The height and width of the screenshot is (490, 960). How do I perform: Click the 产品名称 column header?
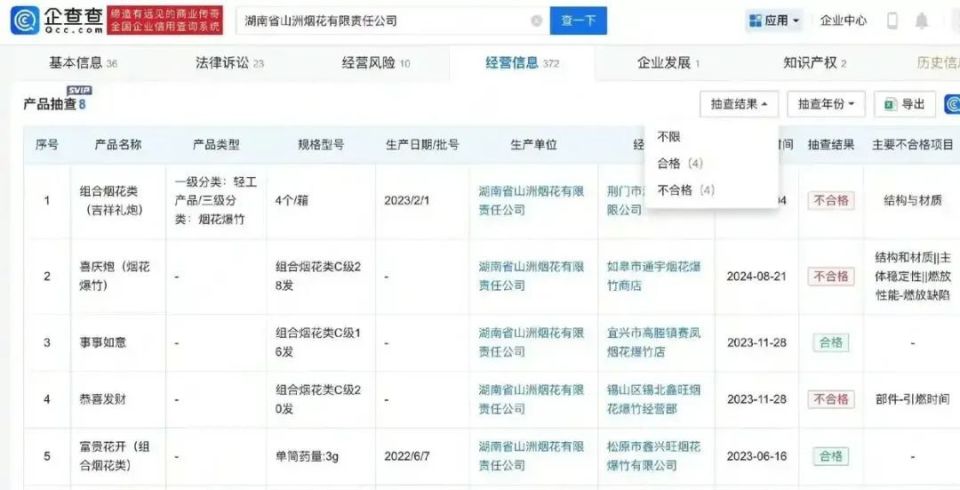tap(118, 145)
